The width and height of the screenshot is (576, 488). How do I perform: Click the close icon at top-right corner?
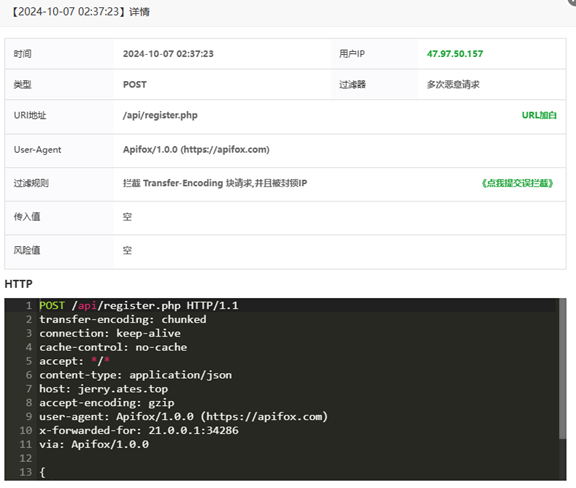(x=572, y=1)
